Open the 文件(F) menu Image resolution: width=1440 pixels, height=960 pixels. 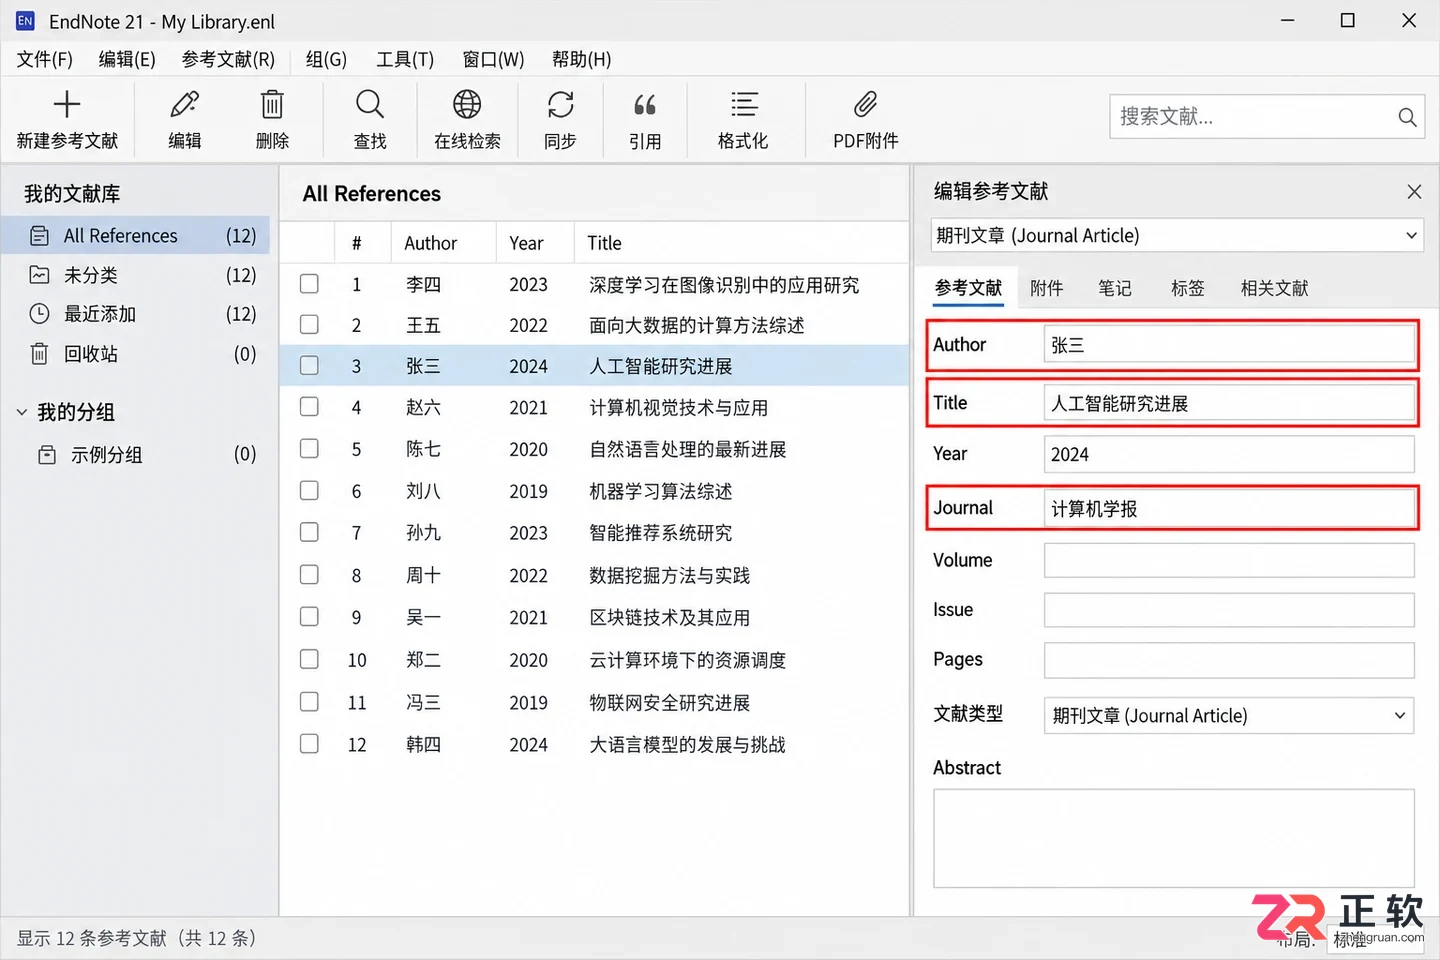(x=45, y=60)
